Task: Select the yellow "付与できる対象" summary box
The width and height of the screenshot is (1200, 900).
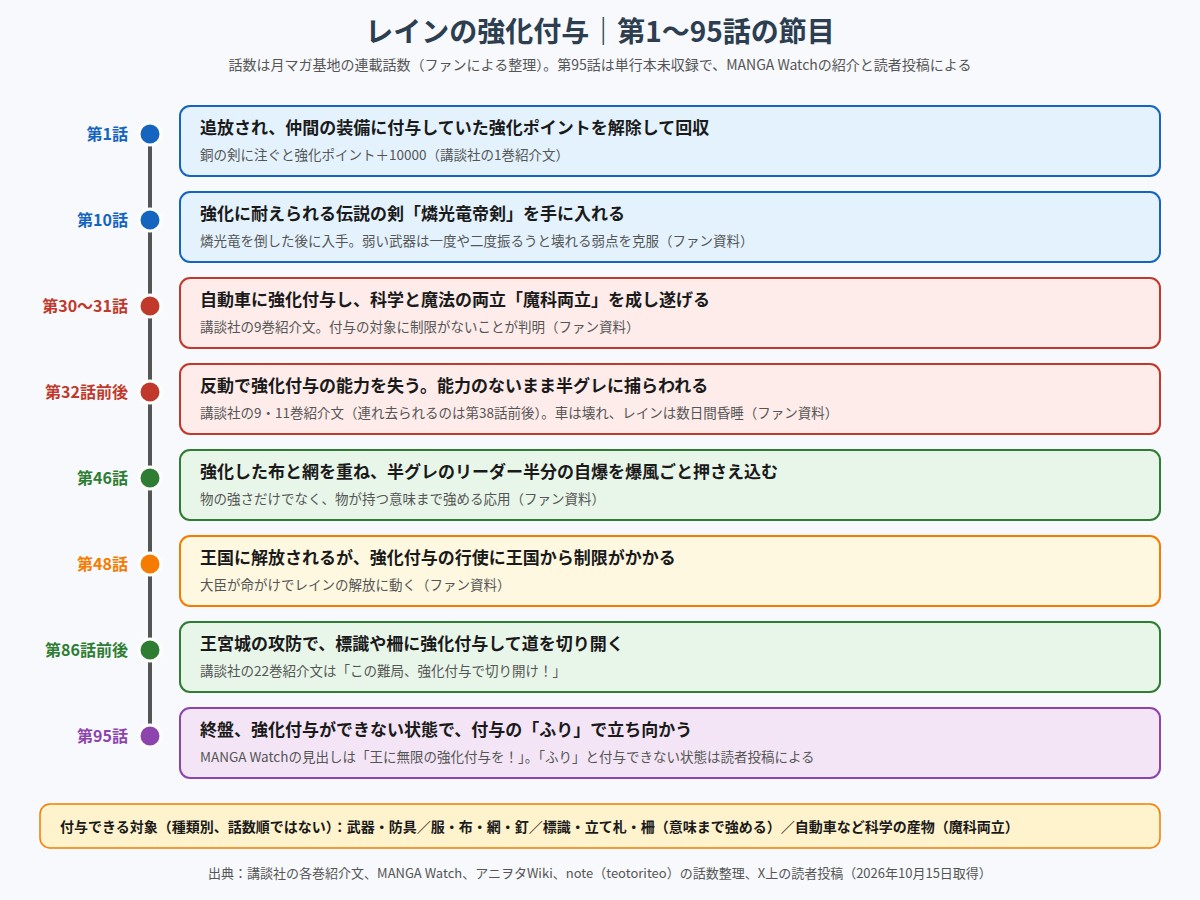Action: (x=600, y=826)
